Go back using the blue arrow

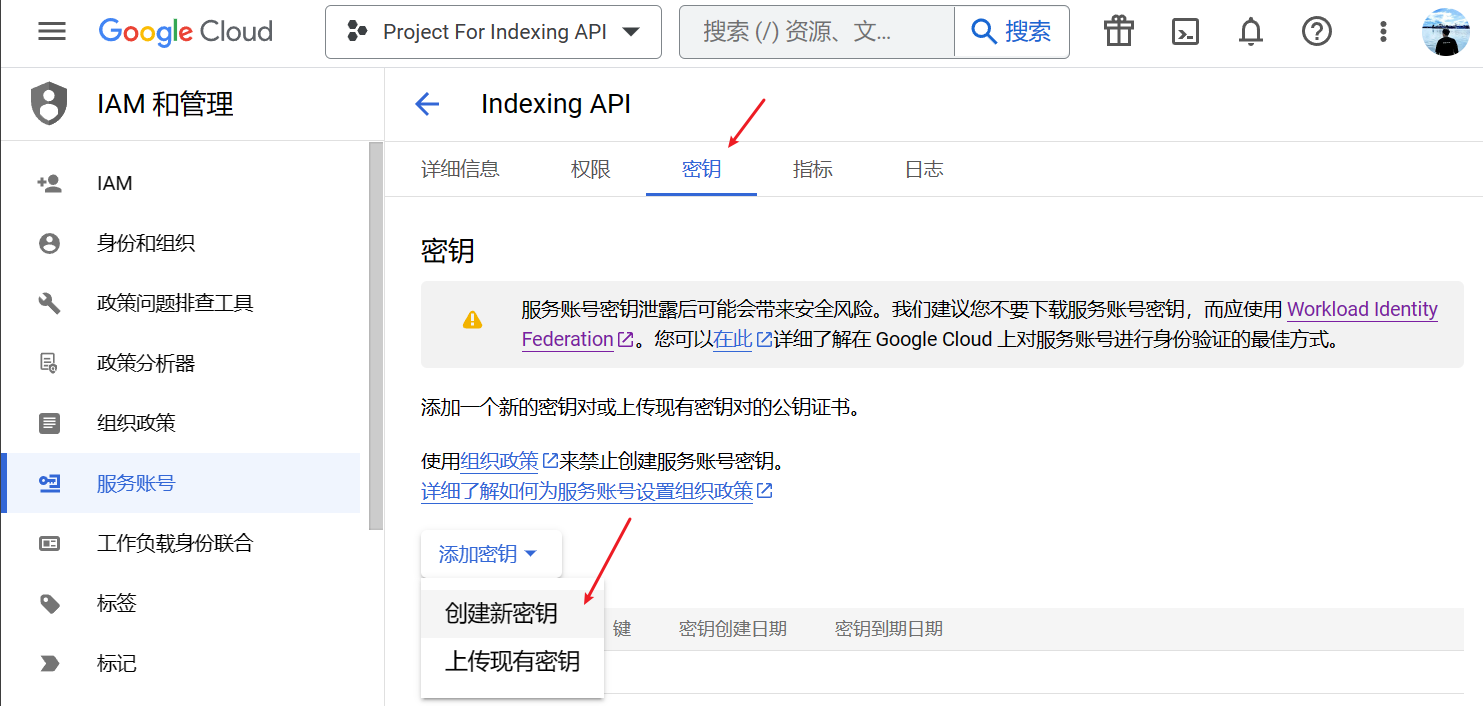(x=427, y=104)
